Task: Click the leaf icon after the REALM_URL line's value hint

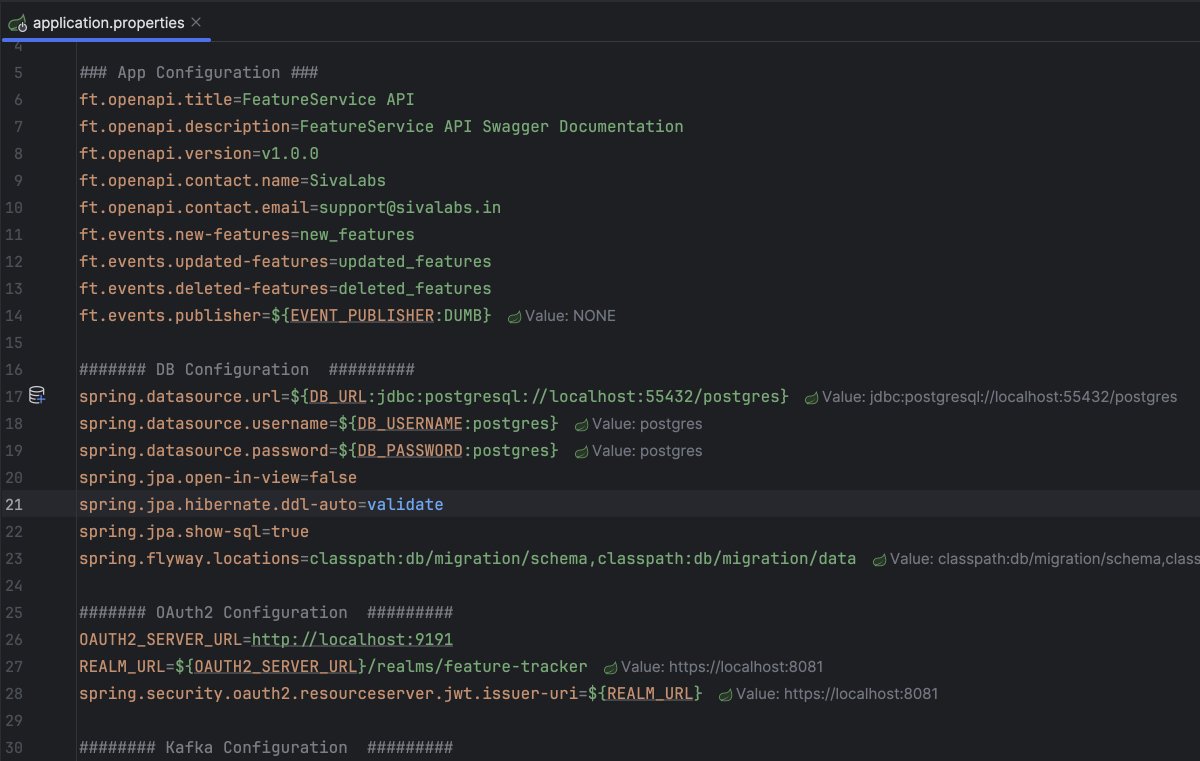Action: click(610, 667)
